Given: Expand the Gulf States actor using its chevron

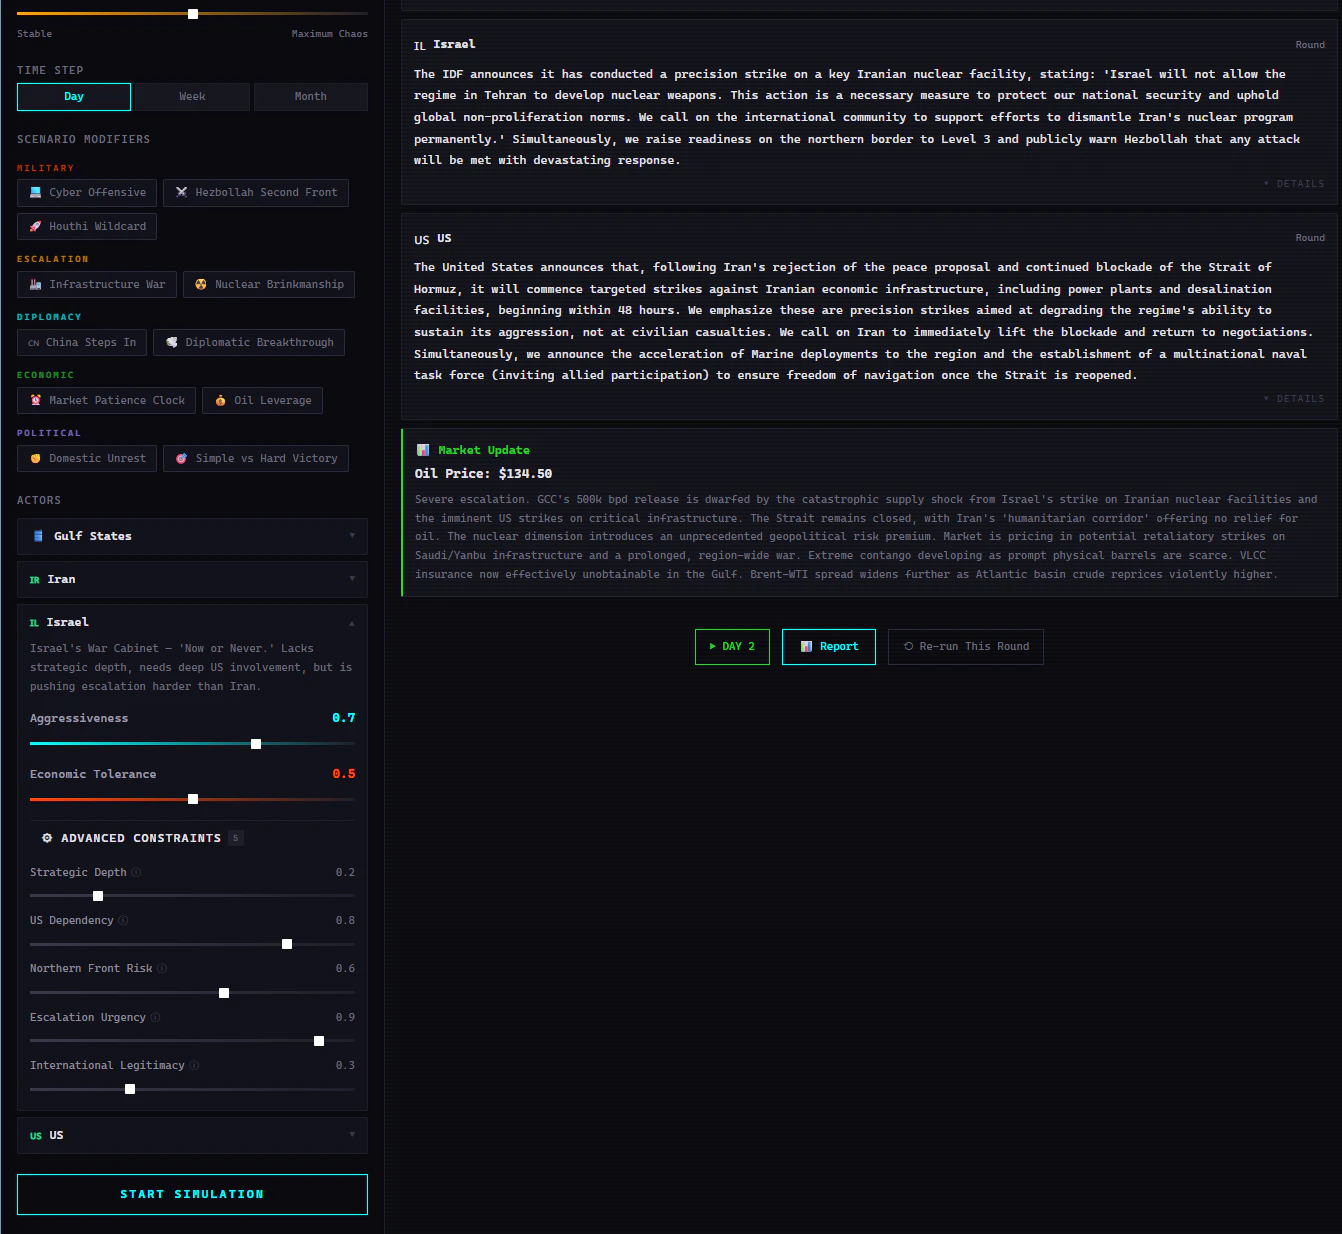Looking at the screenshot, I should tap(352, 536).
